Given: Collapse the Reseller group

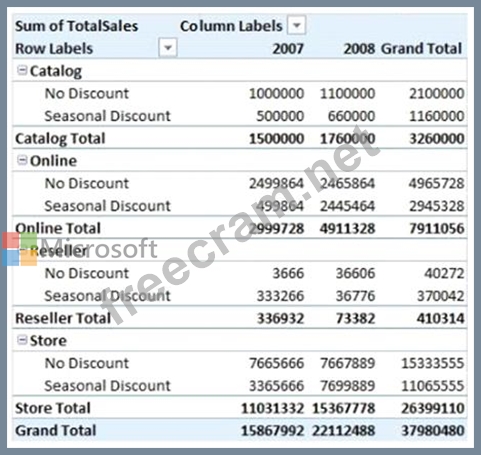Looking at the screenshot, I should pyautogui.click(x=22, y=250).
